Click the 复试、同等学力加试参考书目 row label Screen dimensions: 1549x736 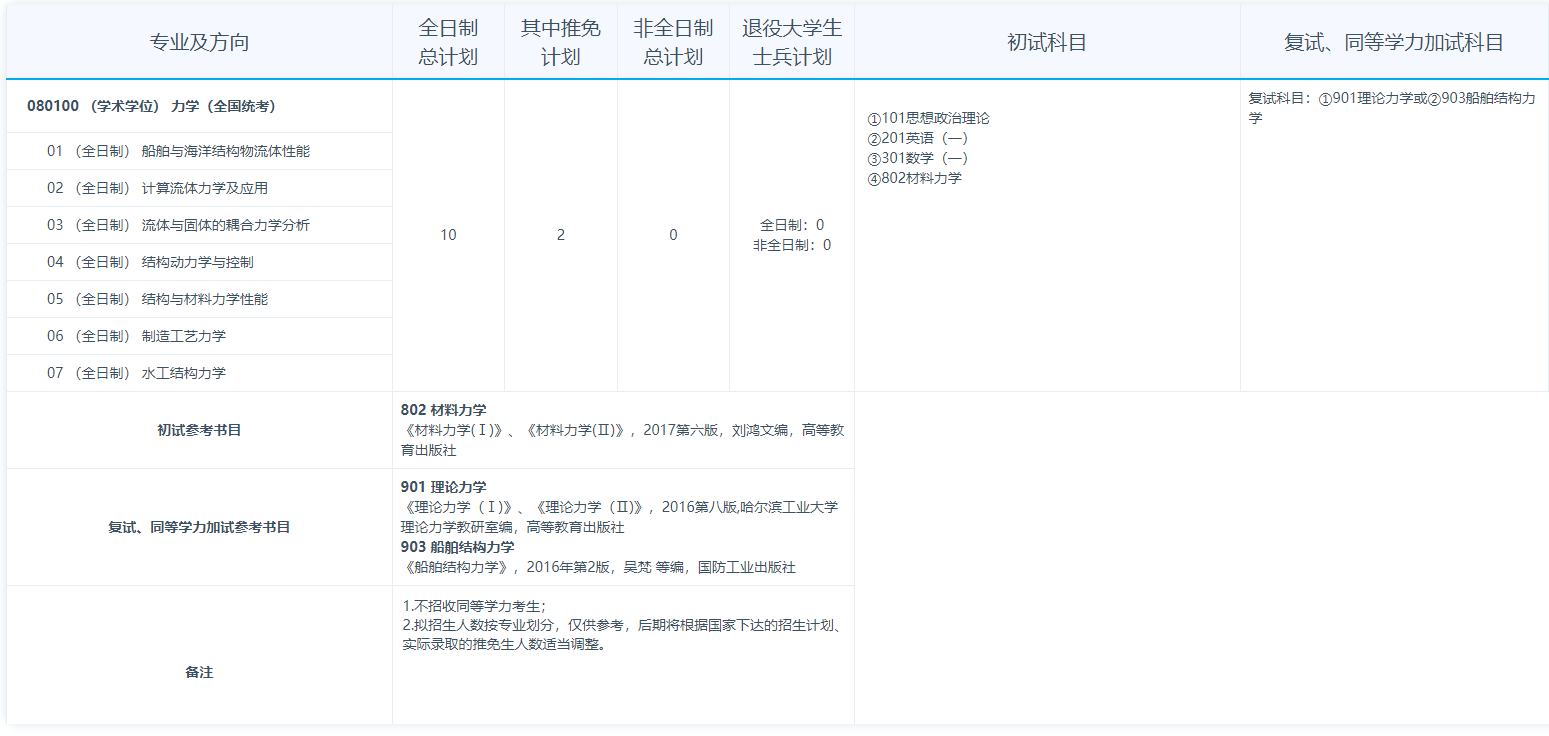coord(199,527)
